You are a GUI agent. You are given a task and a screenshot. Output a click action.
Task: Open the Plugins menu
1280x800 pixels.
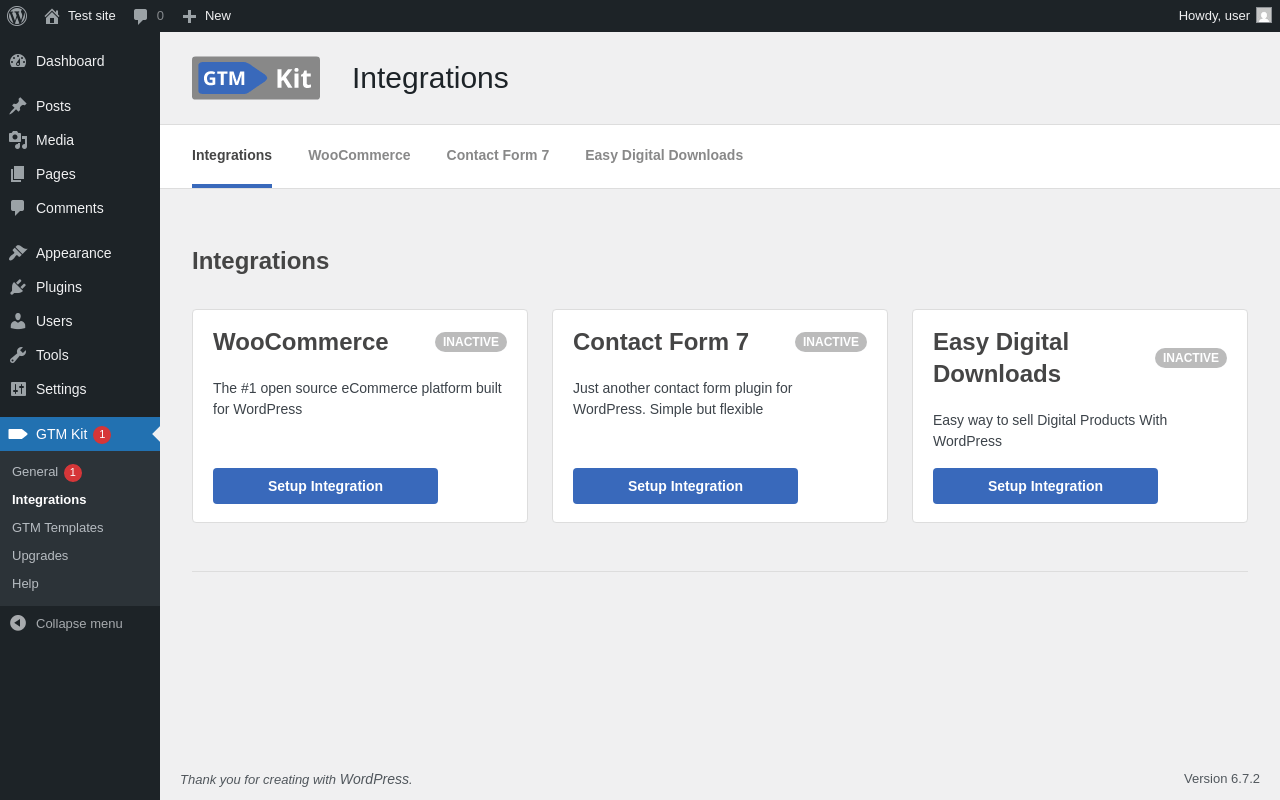(80, 287)
